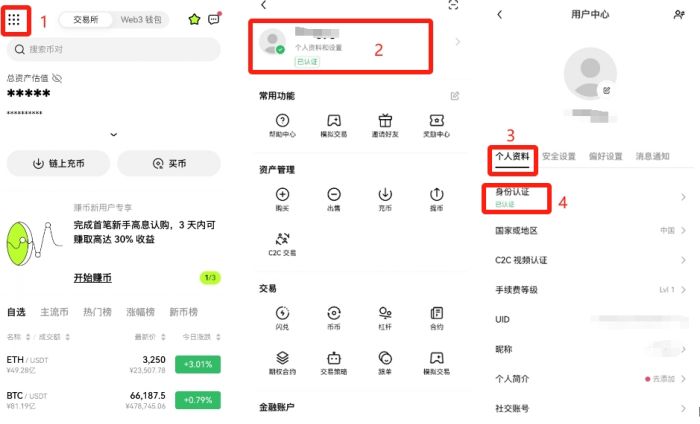Open the chat messages icon with red dot
The image size is (700, 424).
pyautogui.click(x=214, y=19)
